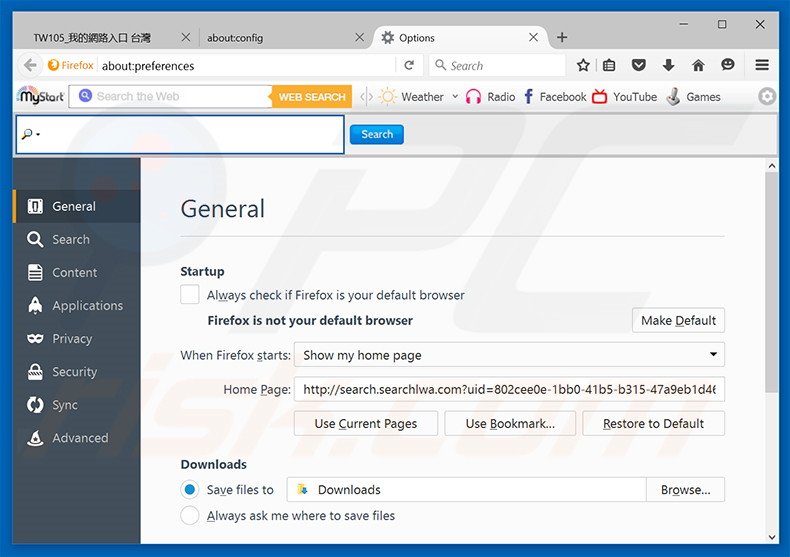The height and width of the screenshot is (557, 790).
Task: Click the preferences vertical scrollbar thumb
Action: coord(771,282)
